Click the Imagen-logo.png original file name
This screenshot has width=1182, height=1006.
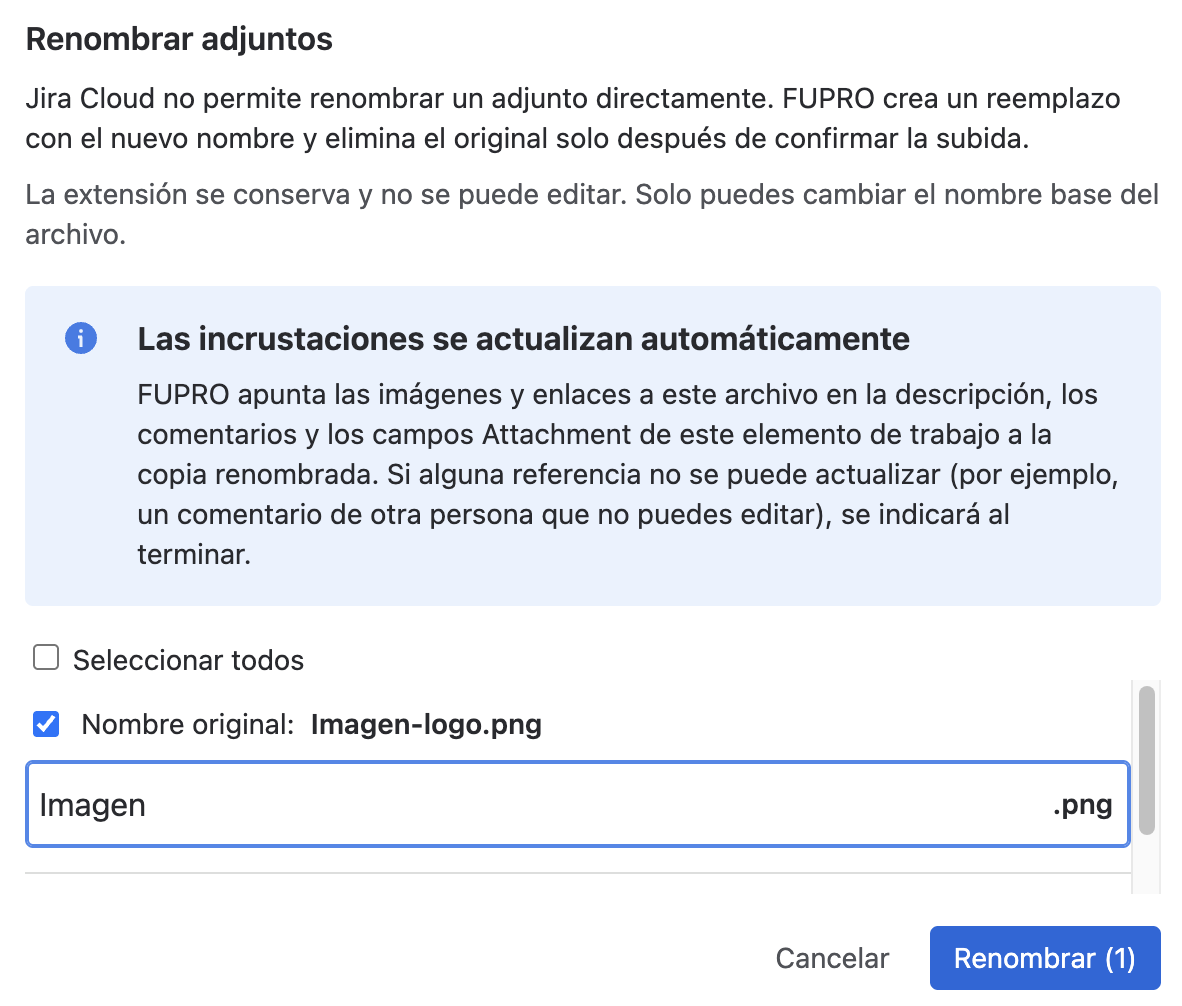coord(426,724)
